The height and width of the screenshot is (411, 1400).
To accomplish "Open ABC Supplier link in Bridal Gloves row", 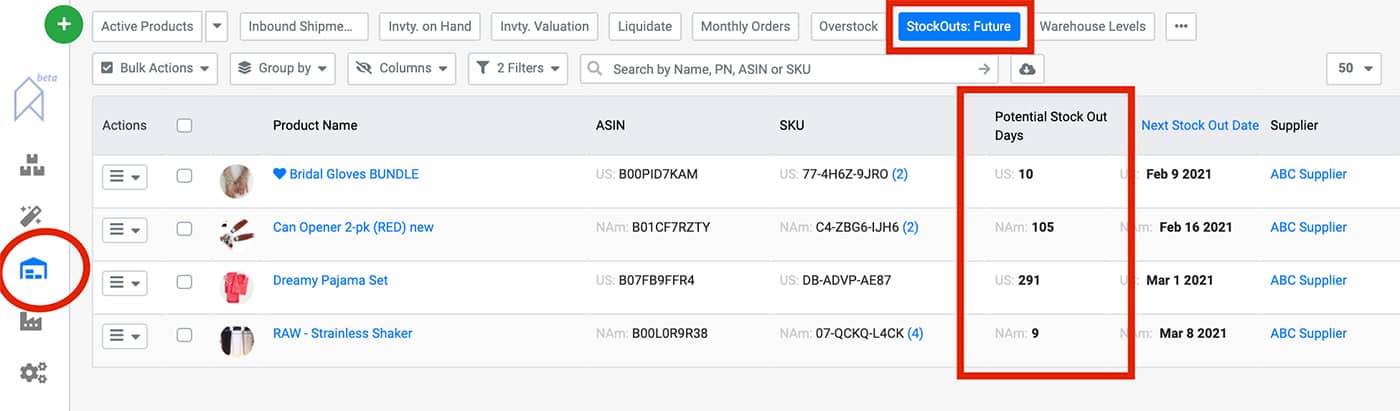I will [x=1308, y=174].
